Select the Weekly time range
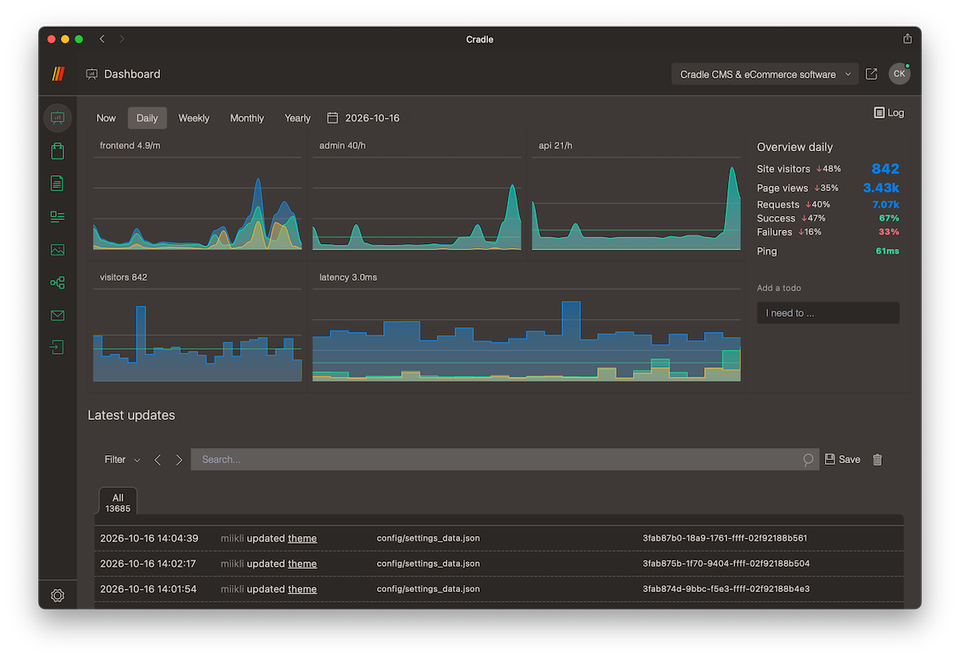960x660 pixels. pos(193,118)
